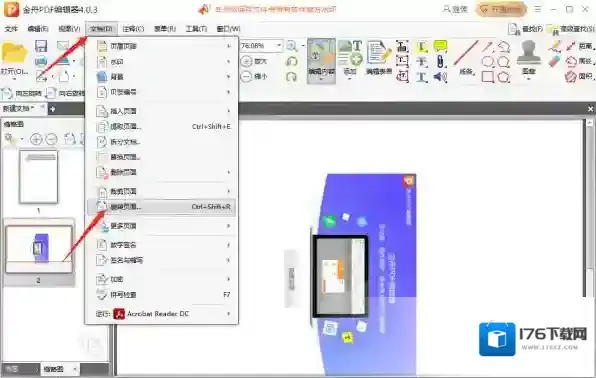This screenshot has height=378, width=596.
Task: Expand the 签名与缩写 submenu
Action: tap(162, 260)
